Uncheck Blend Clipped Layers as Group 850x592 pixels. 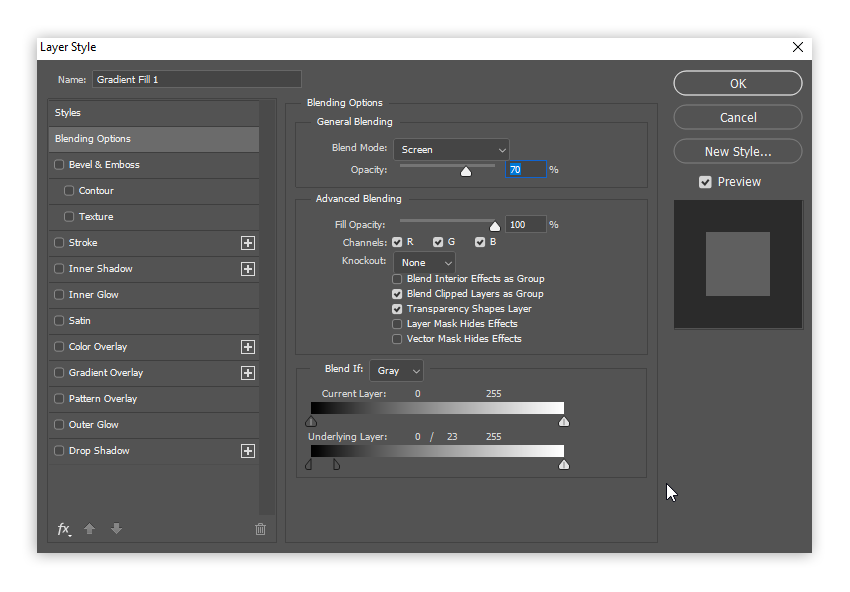397,294
